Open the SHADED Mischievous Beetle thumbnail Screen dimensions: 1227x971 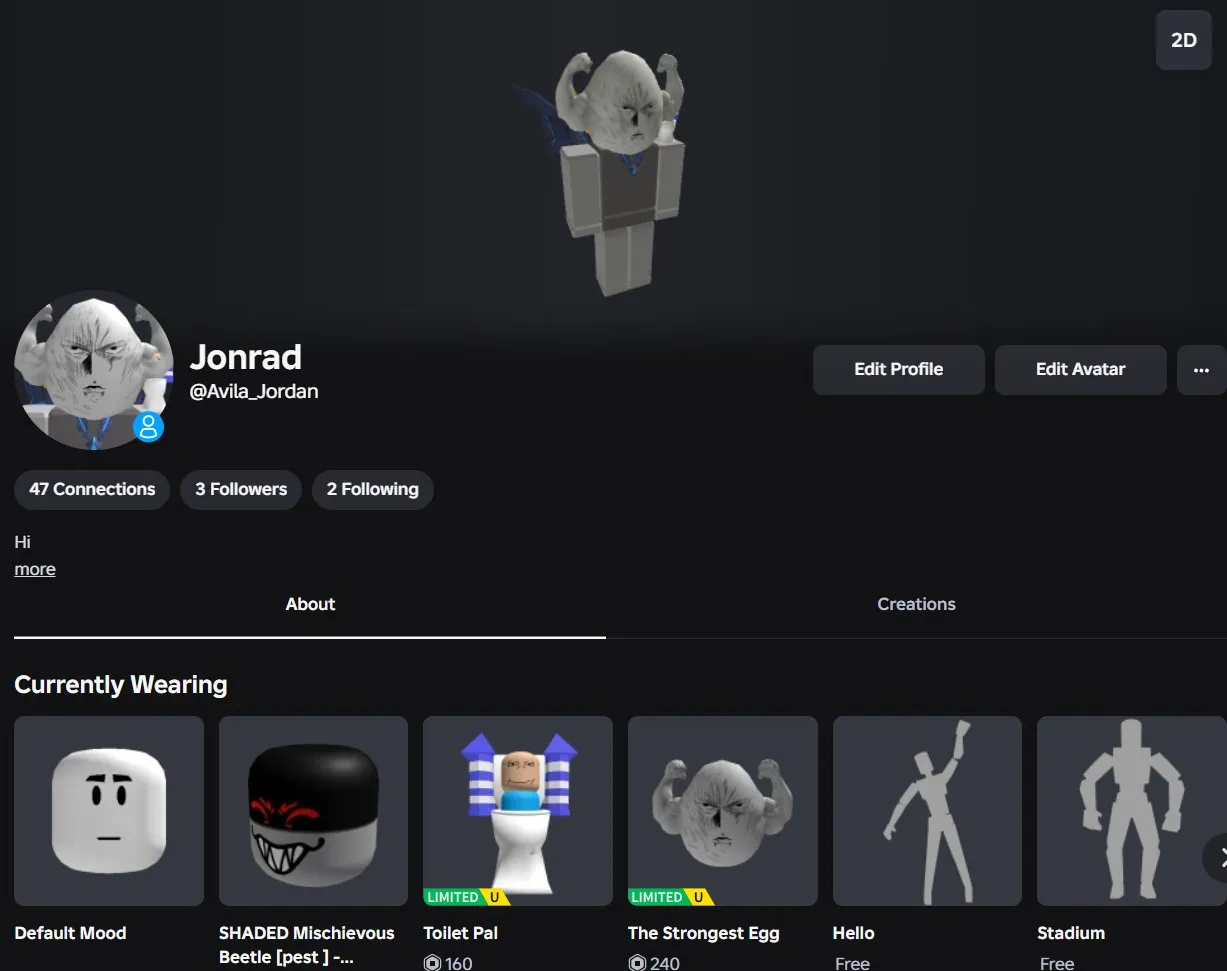pyautogui.click(x=314, y=811)
